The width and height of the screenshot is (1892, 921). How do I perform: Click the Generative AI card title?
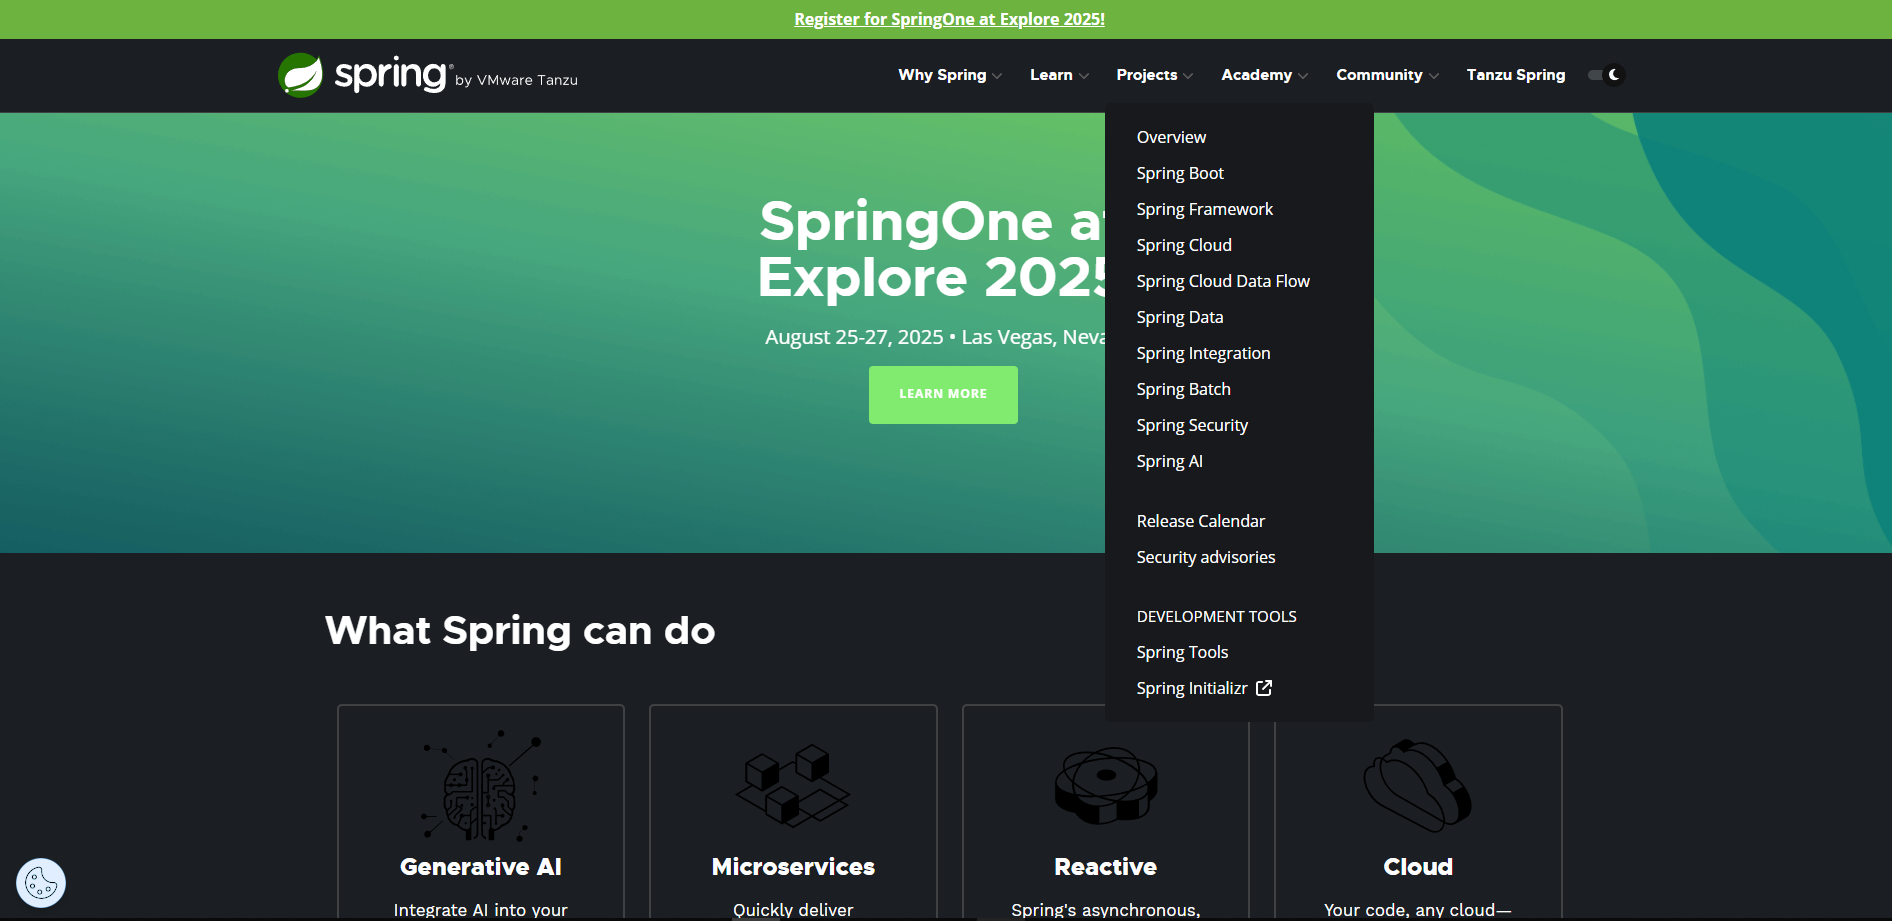click(x=481, y=867)
